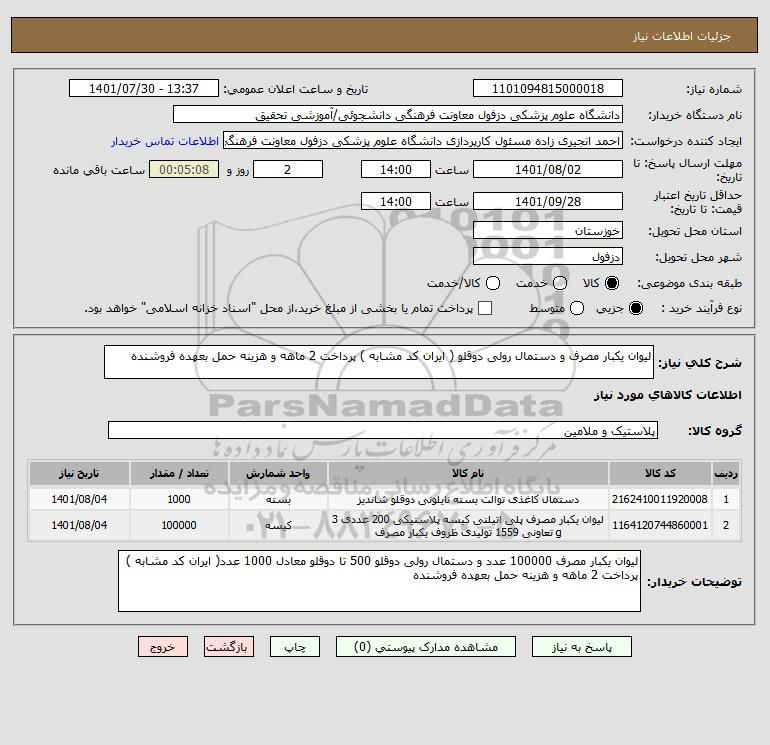Click the گروه کالا پلاستیک و ملامین field
This screenshot has width=770, height=745.
pyautogui.click(x=383, y=430)
